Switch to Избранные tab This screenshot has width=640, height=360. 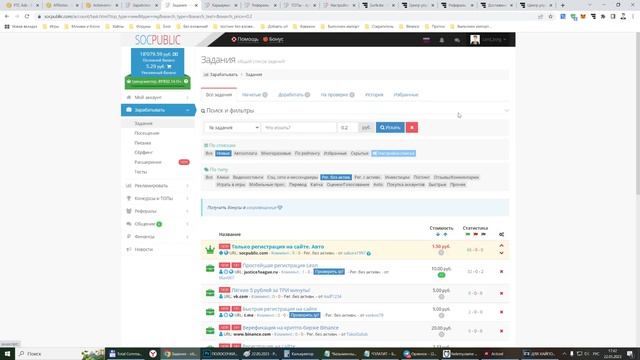pyautogui.click(x=406, y=95)
